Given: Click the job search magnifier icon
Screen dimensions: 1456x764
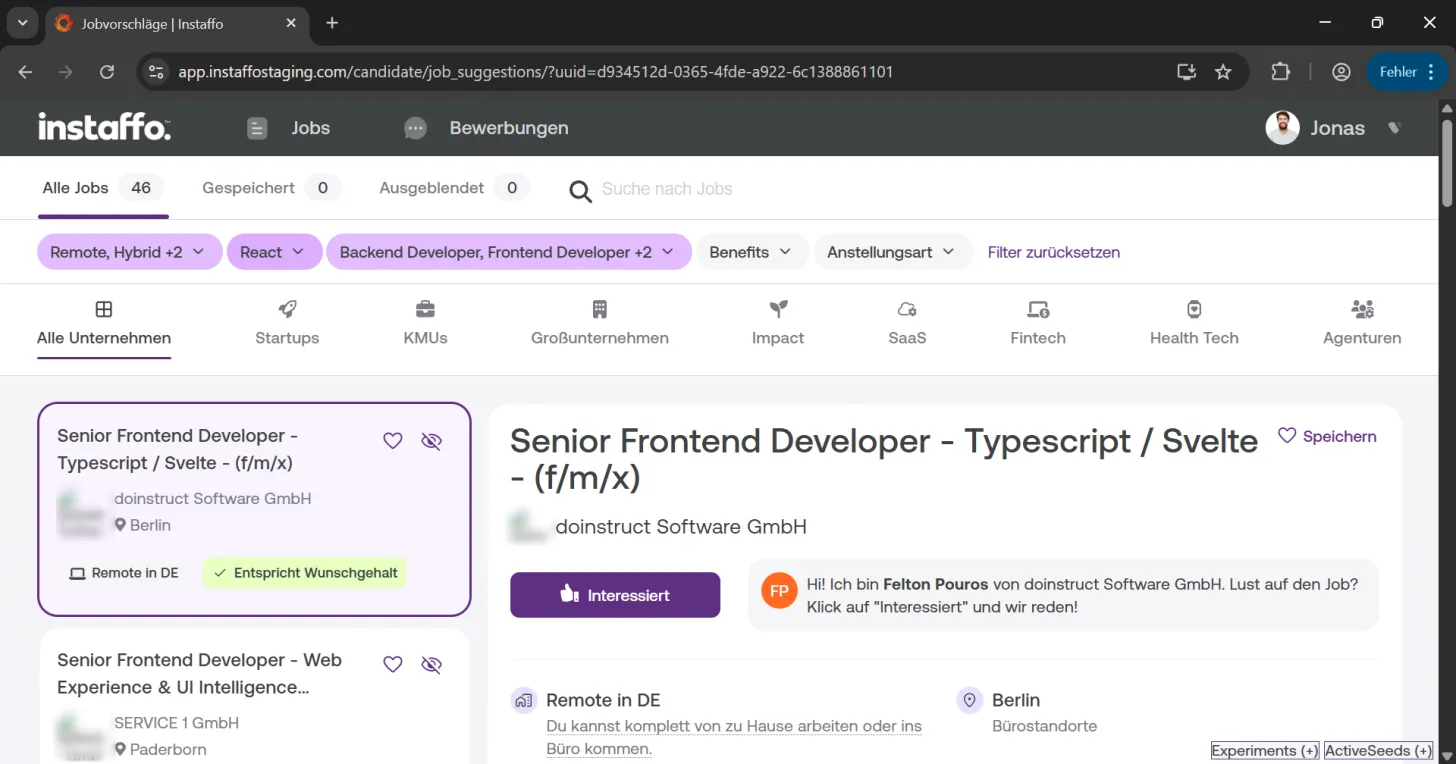Looking at the screenshot, I should (580, 190).
